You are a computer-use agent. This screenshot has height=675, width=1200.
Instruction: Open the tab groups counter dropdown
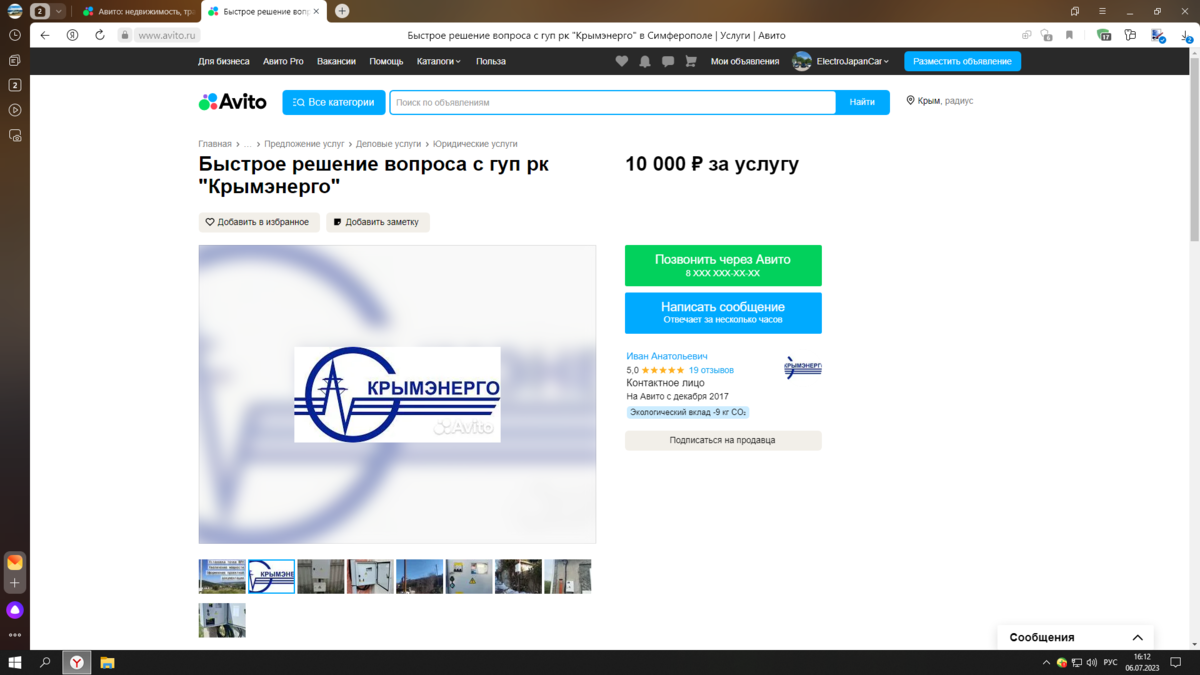(47, 11)
